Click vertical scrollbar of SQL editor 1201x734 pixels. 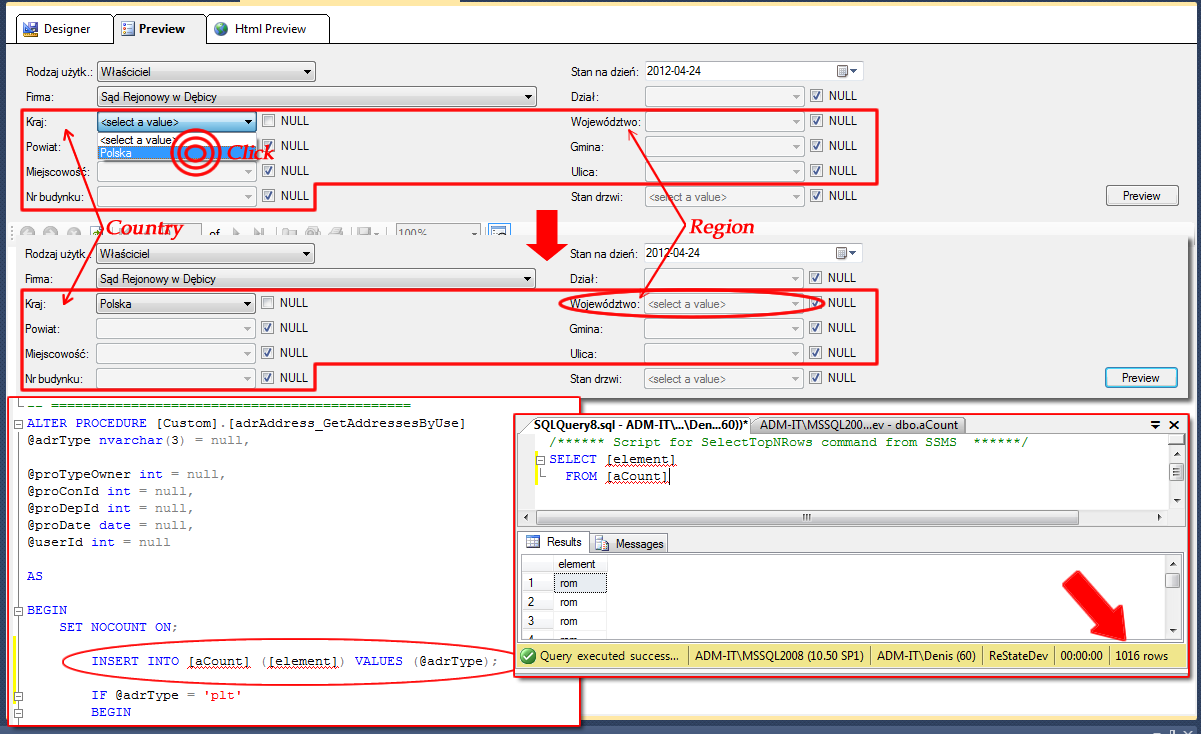tap(1177, 471)
